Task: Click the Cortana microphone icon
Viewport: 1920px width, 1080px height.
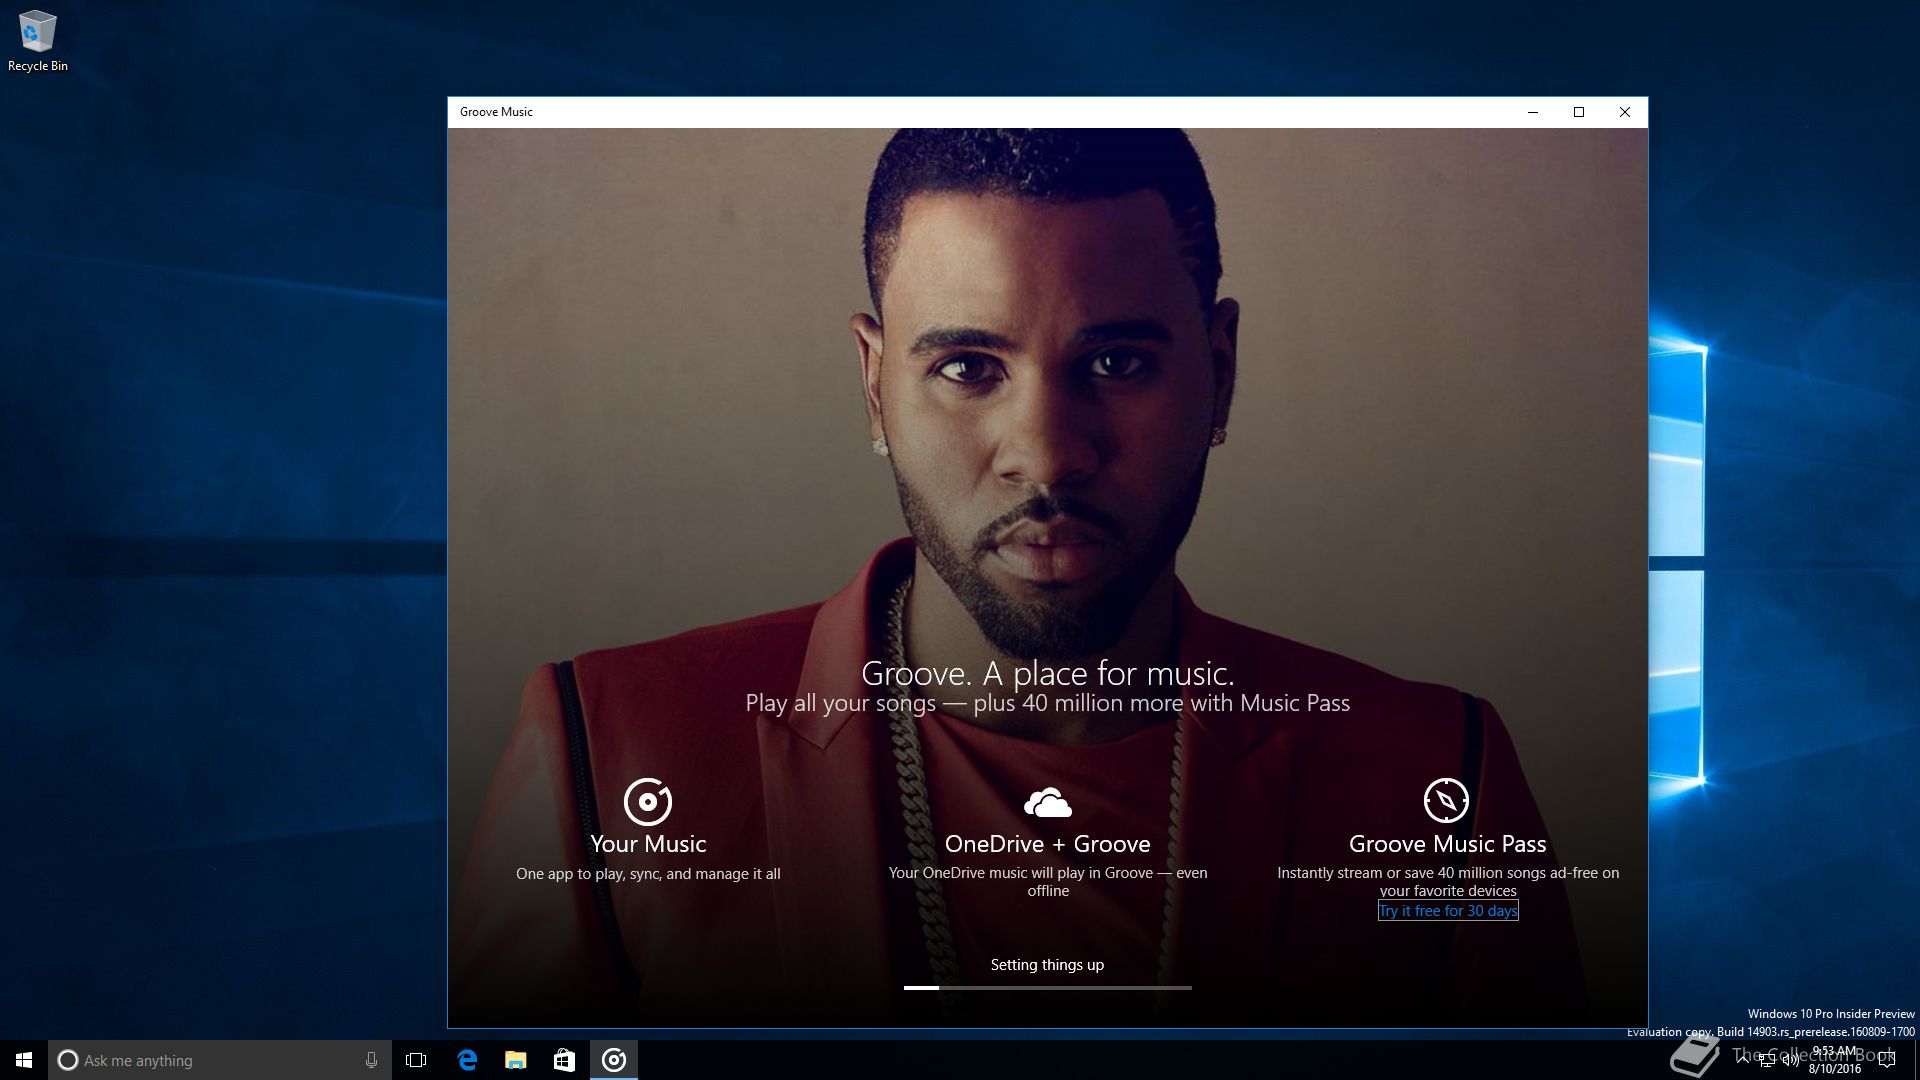Action: coord(371,1060)
